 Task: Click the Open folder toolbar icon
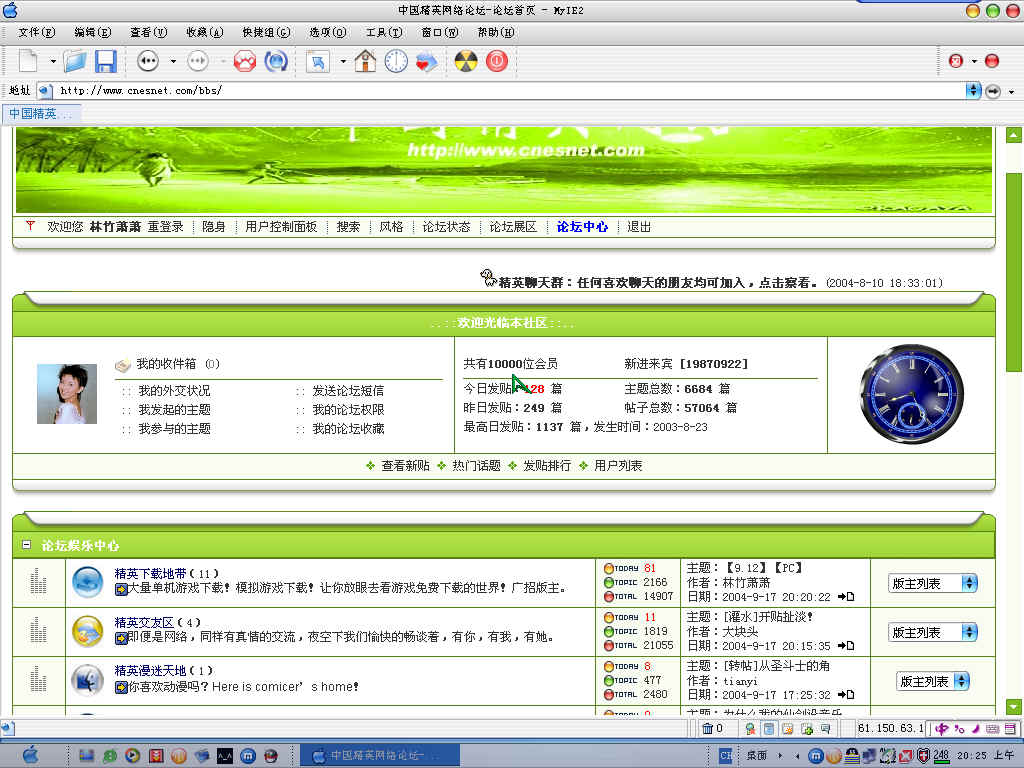tap(75, 61)
